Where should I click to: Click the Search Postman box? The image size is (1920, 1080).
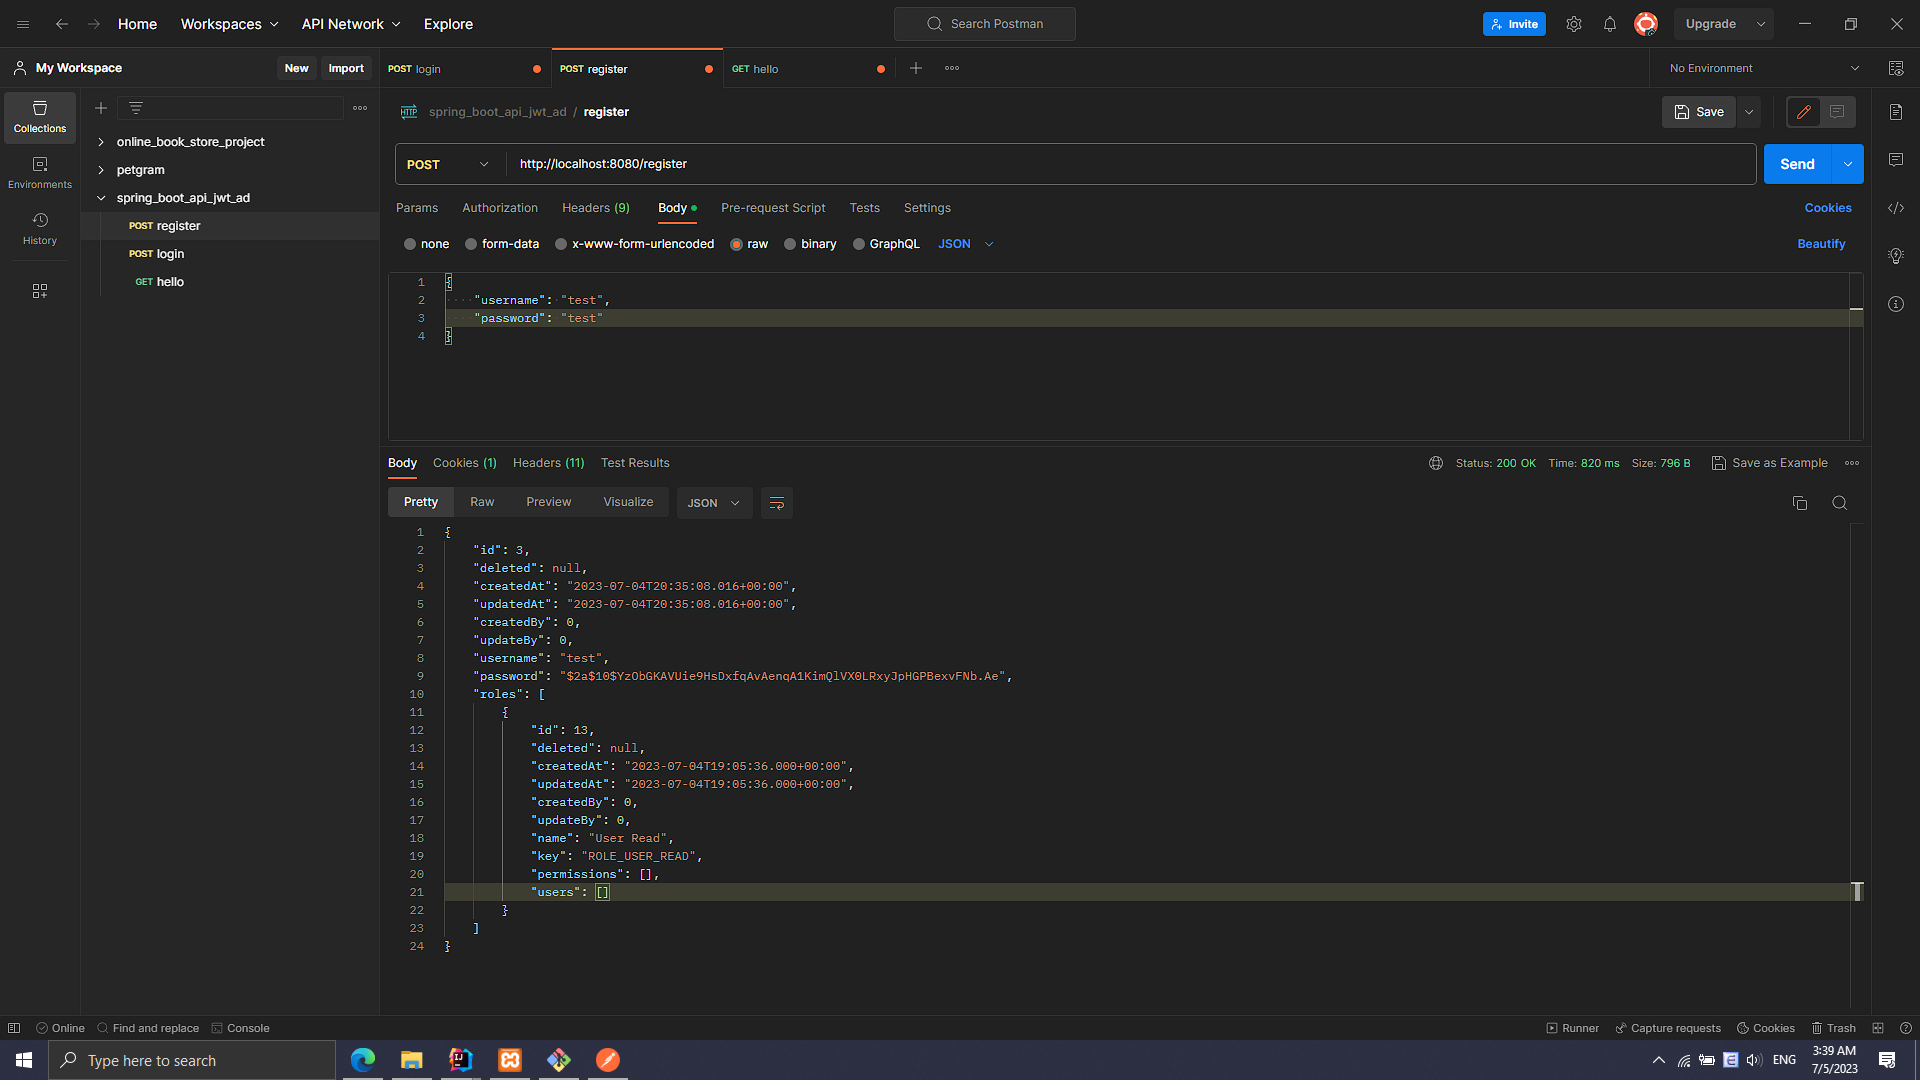[985, 24]
